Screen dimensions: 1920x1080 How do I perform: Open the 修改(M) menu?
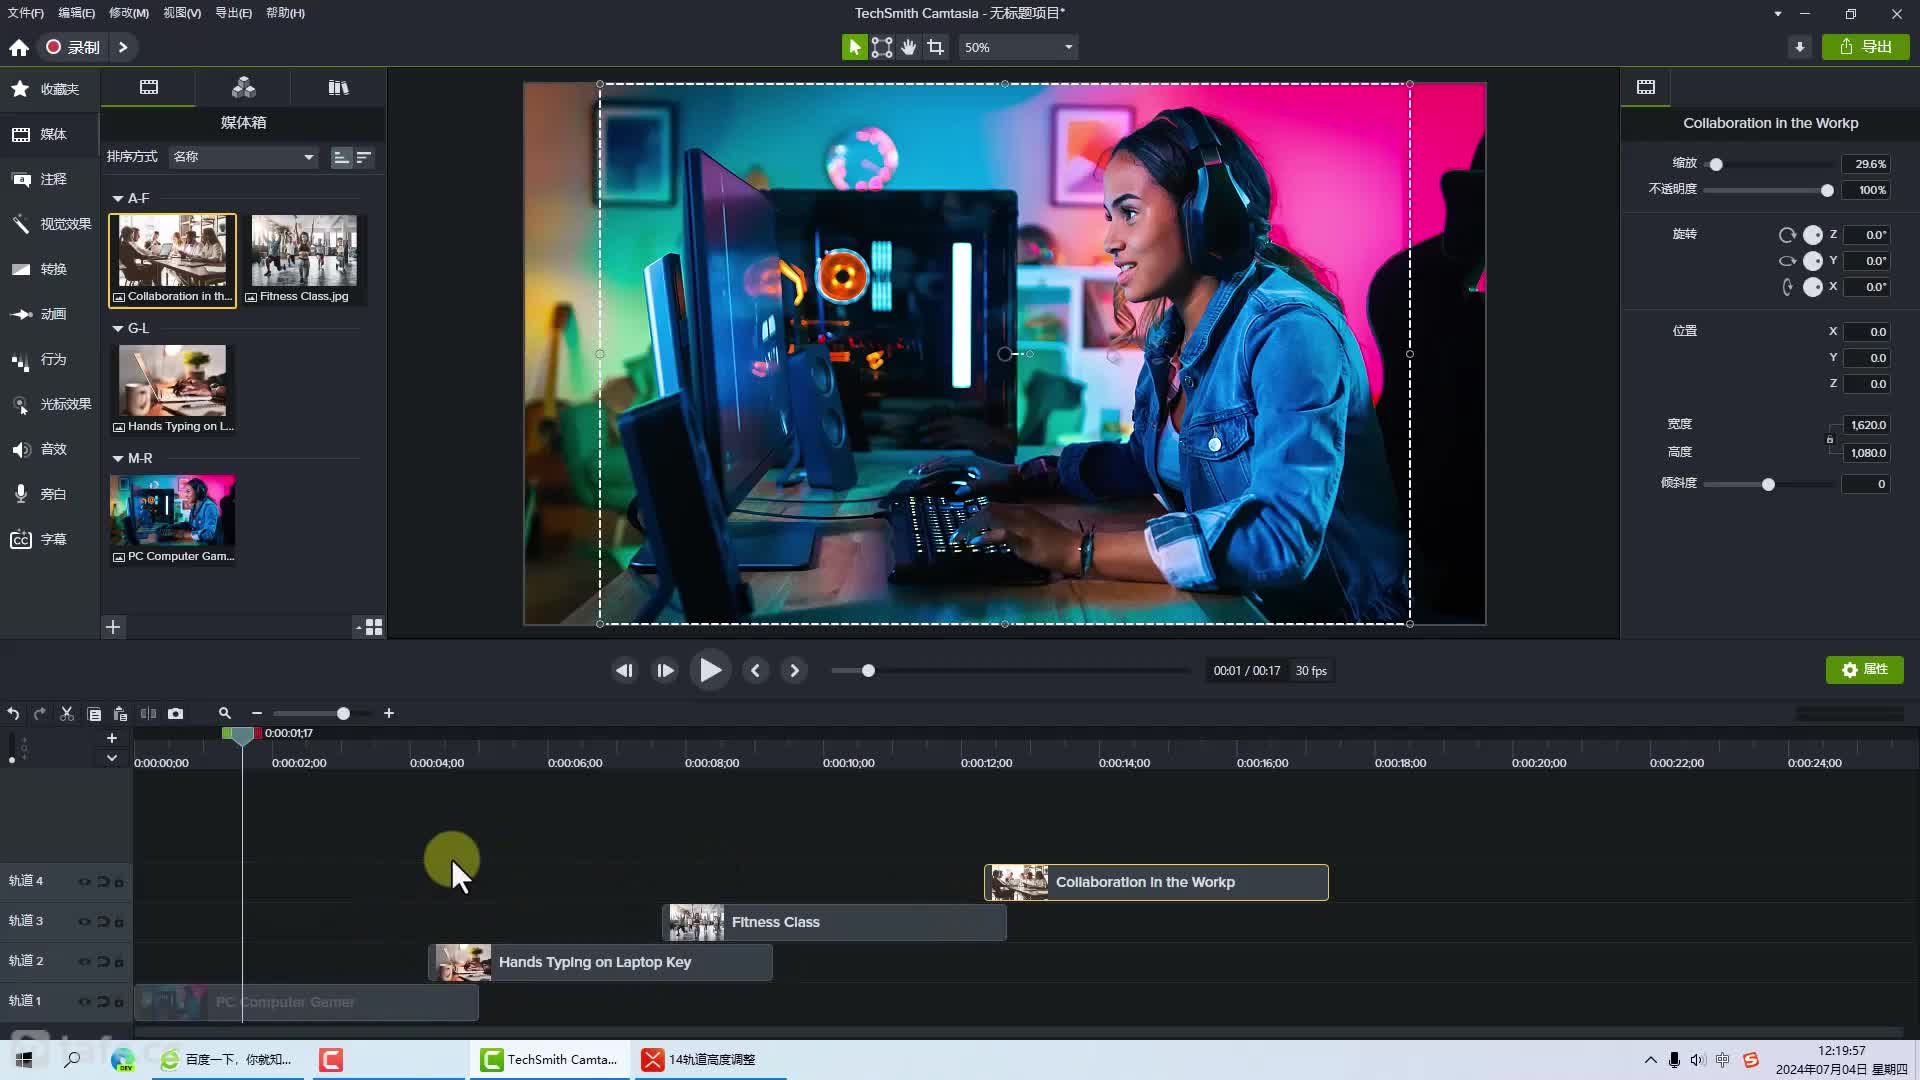point(129,13)
